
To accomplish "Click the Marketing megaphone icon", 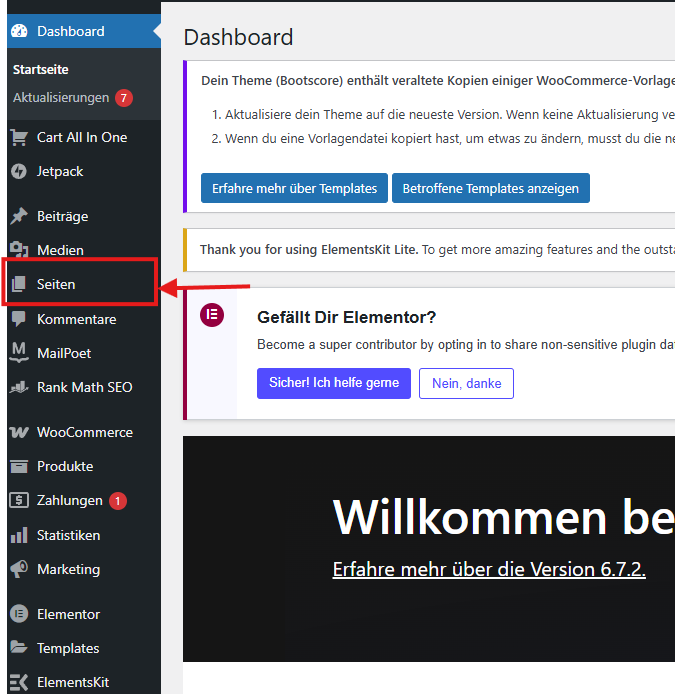I will pyautogui.click(x=18, y=569).
